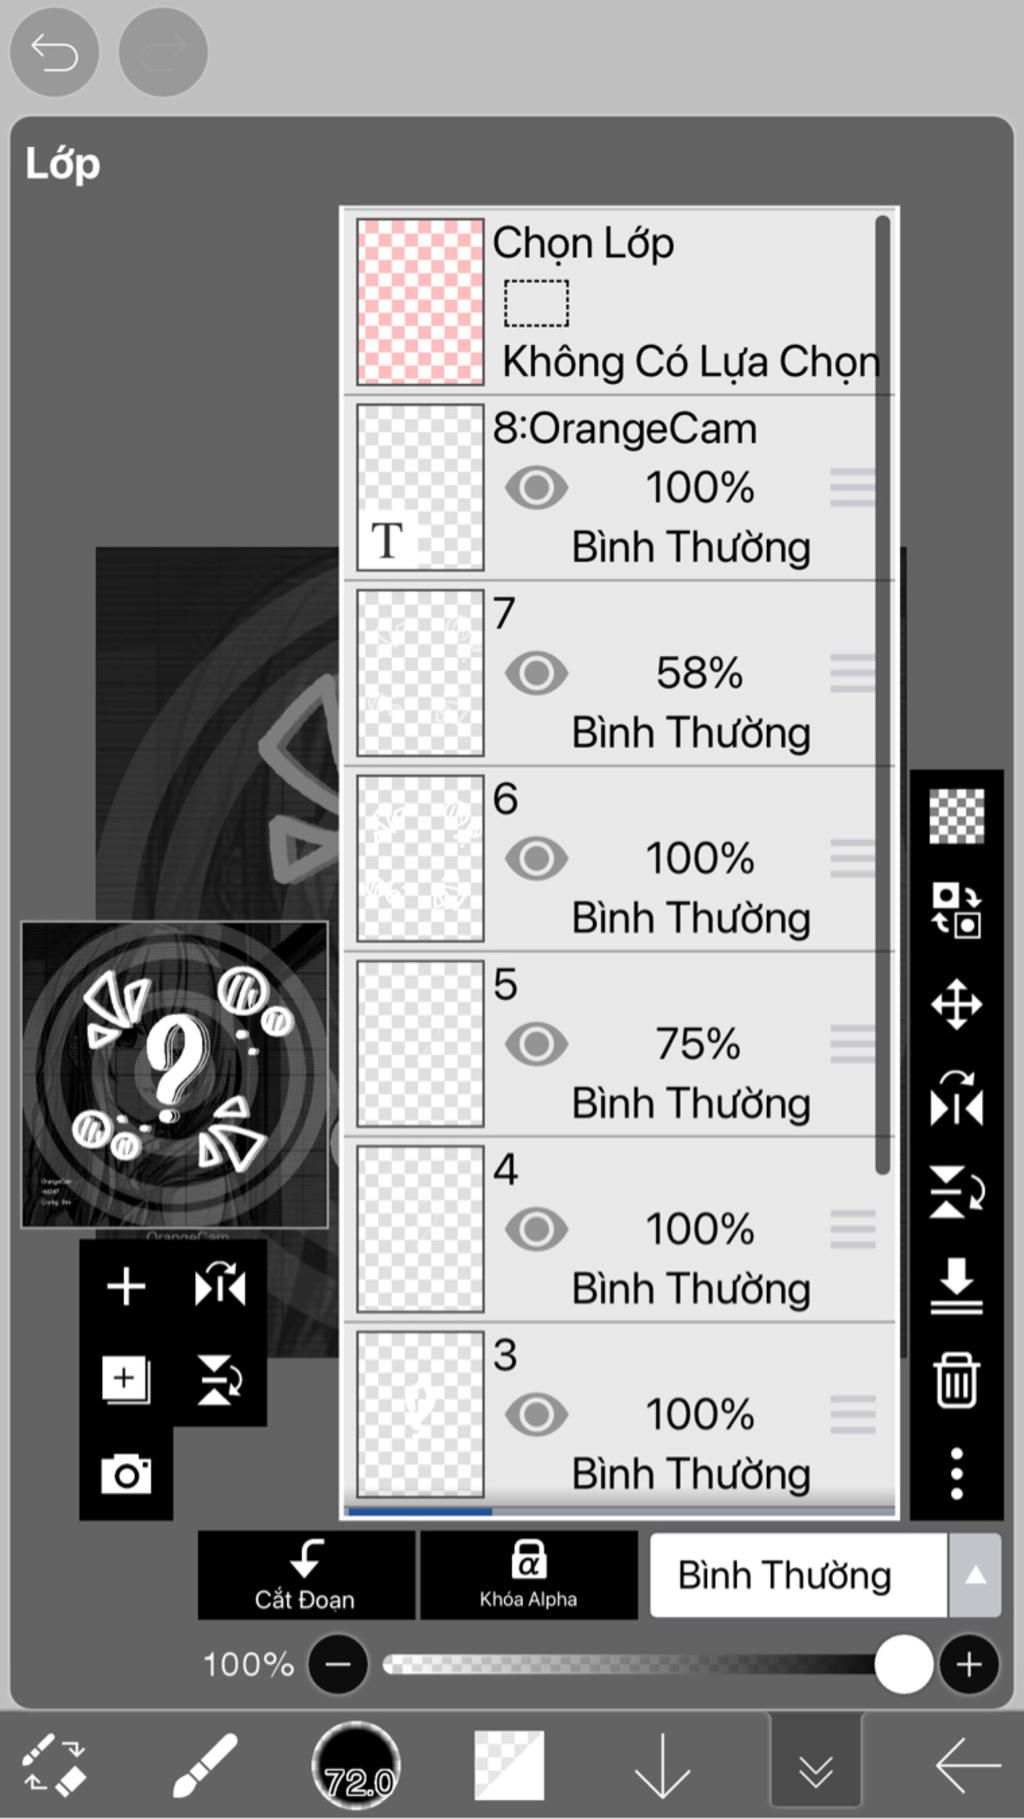This screenshot has height=1819, width=1024.
Task: Add a new layer with plus icon
Action: (126, 1286)
